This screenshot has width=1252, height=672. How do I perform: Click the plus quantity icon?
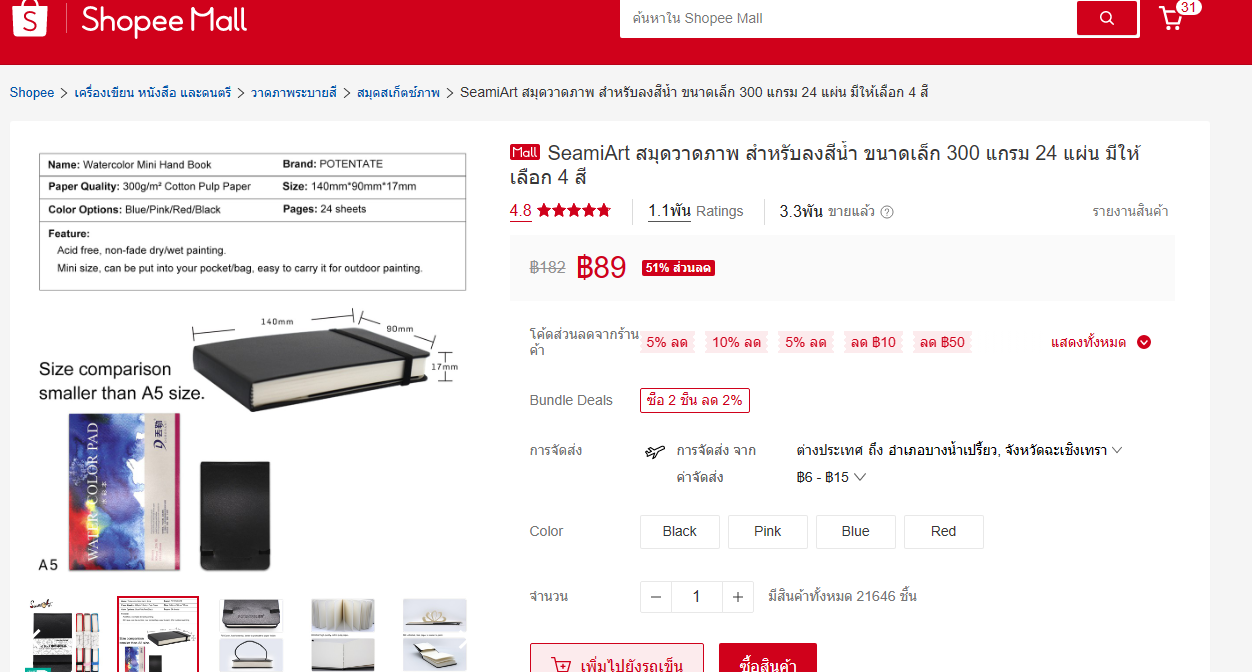tap(738, 597)
